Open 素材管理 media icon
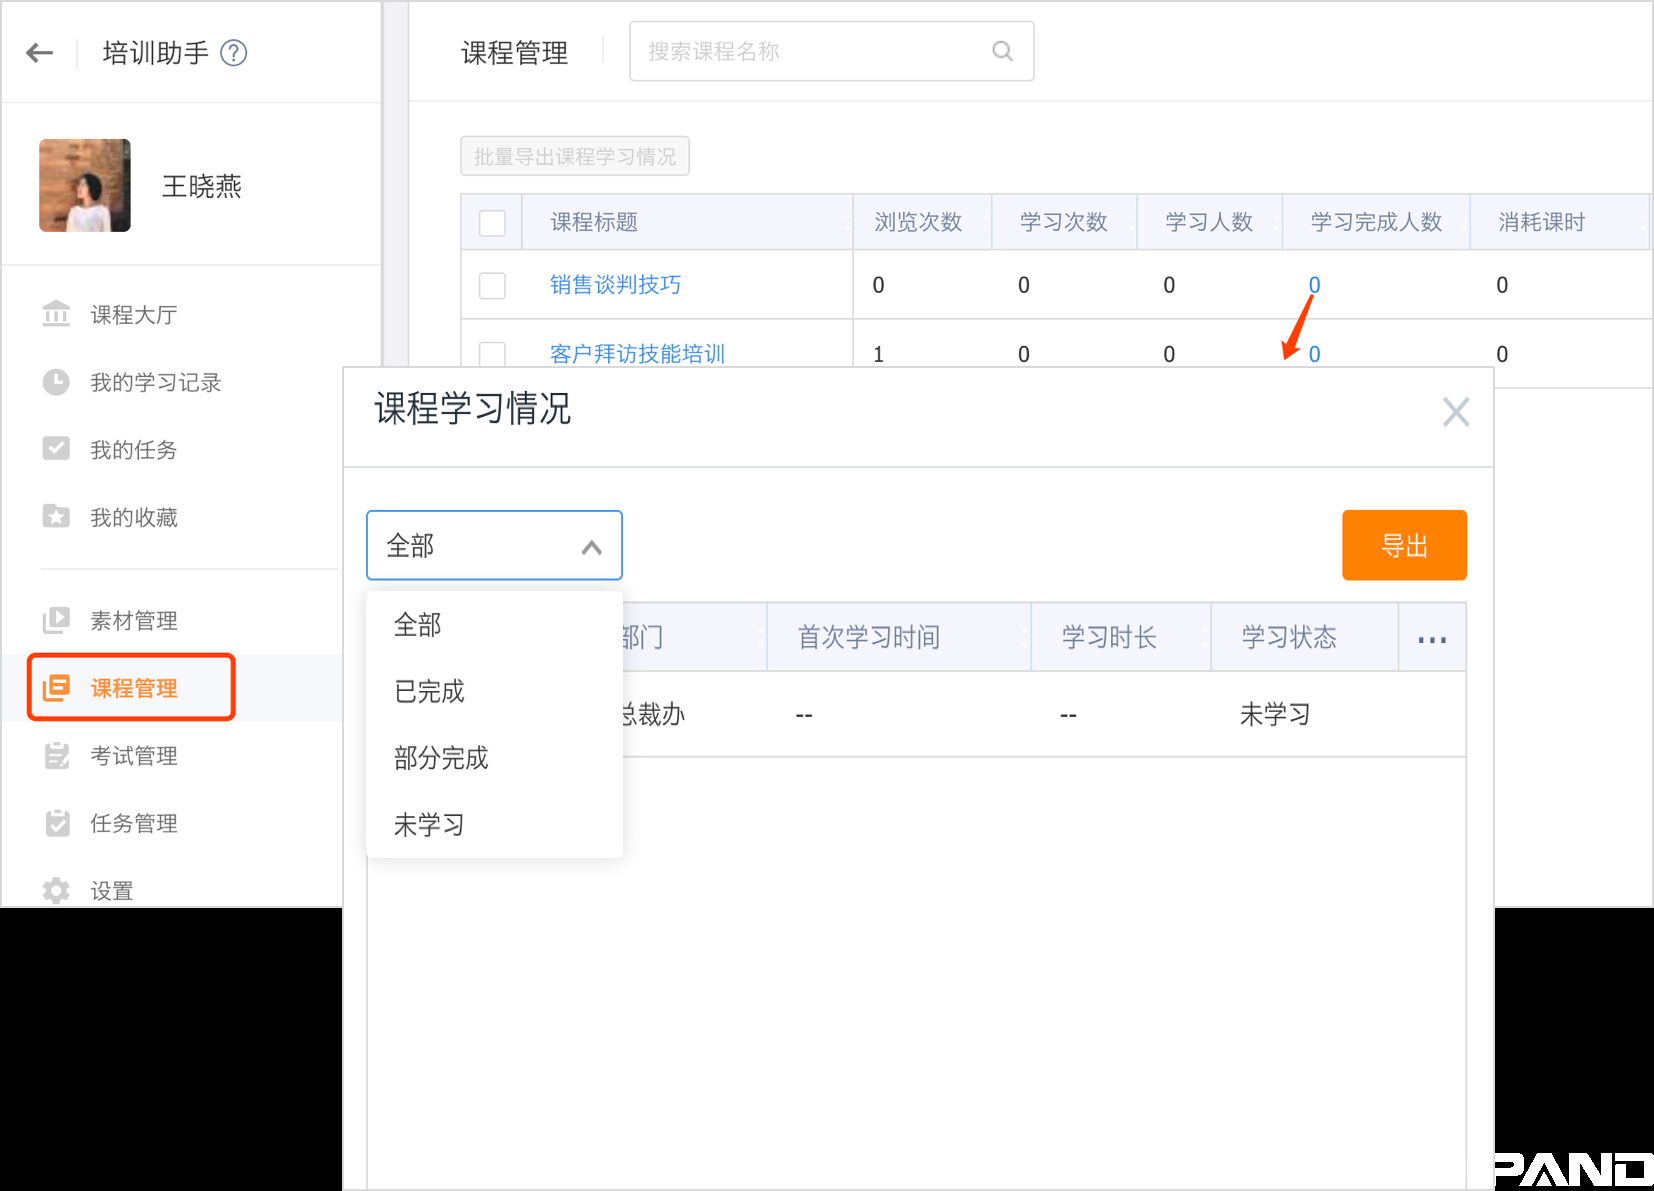This screenshot has height=1191, width=1654. coord(56,620)
